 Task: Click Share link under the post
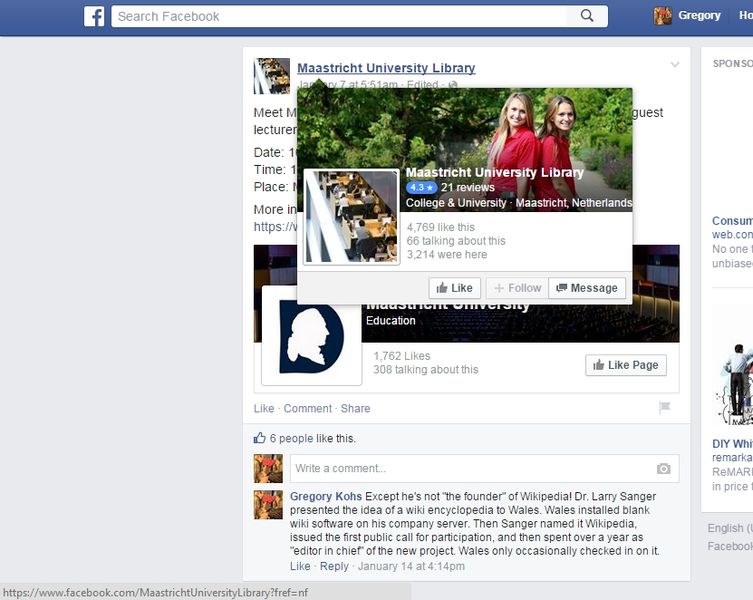355,408
